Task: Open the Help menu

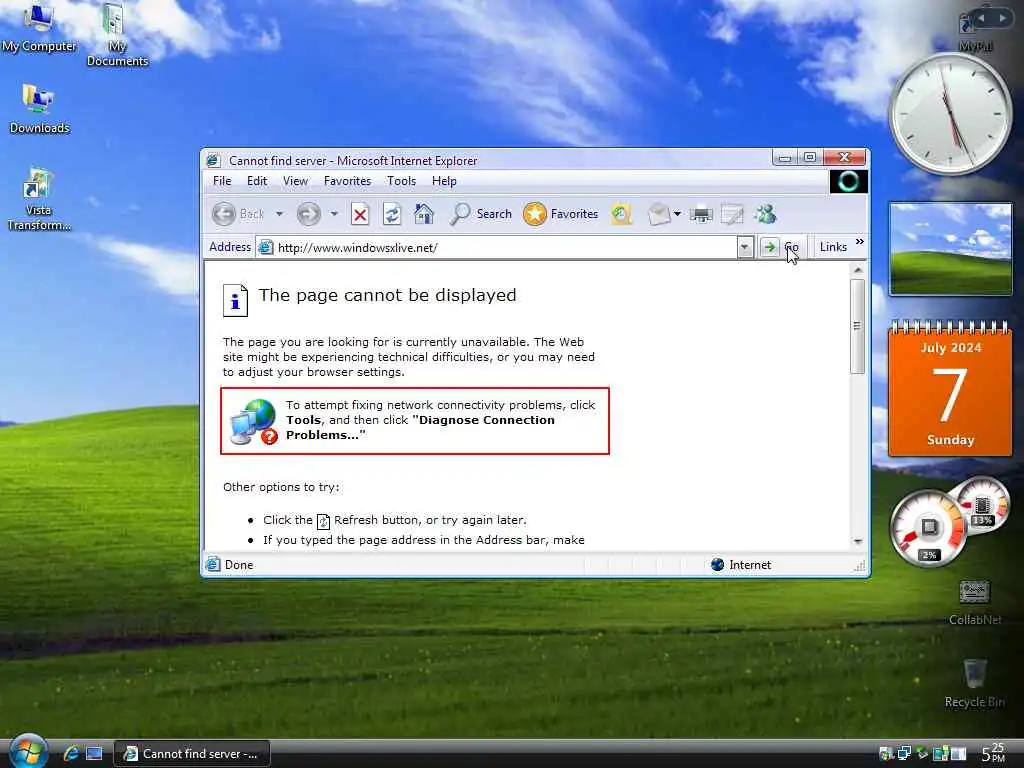Action: 444,181
